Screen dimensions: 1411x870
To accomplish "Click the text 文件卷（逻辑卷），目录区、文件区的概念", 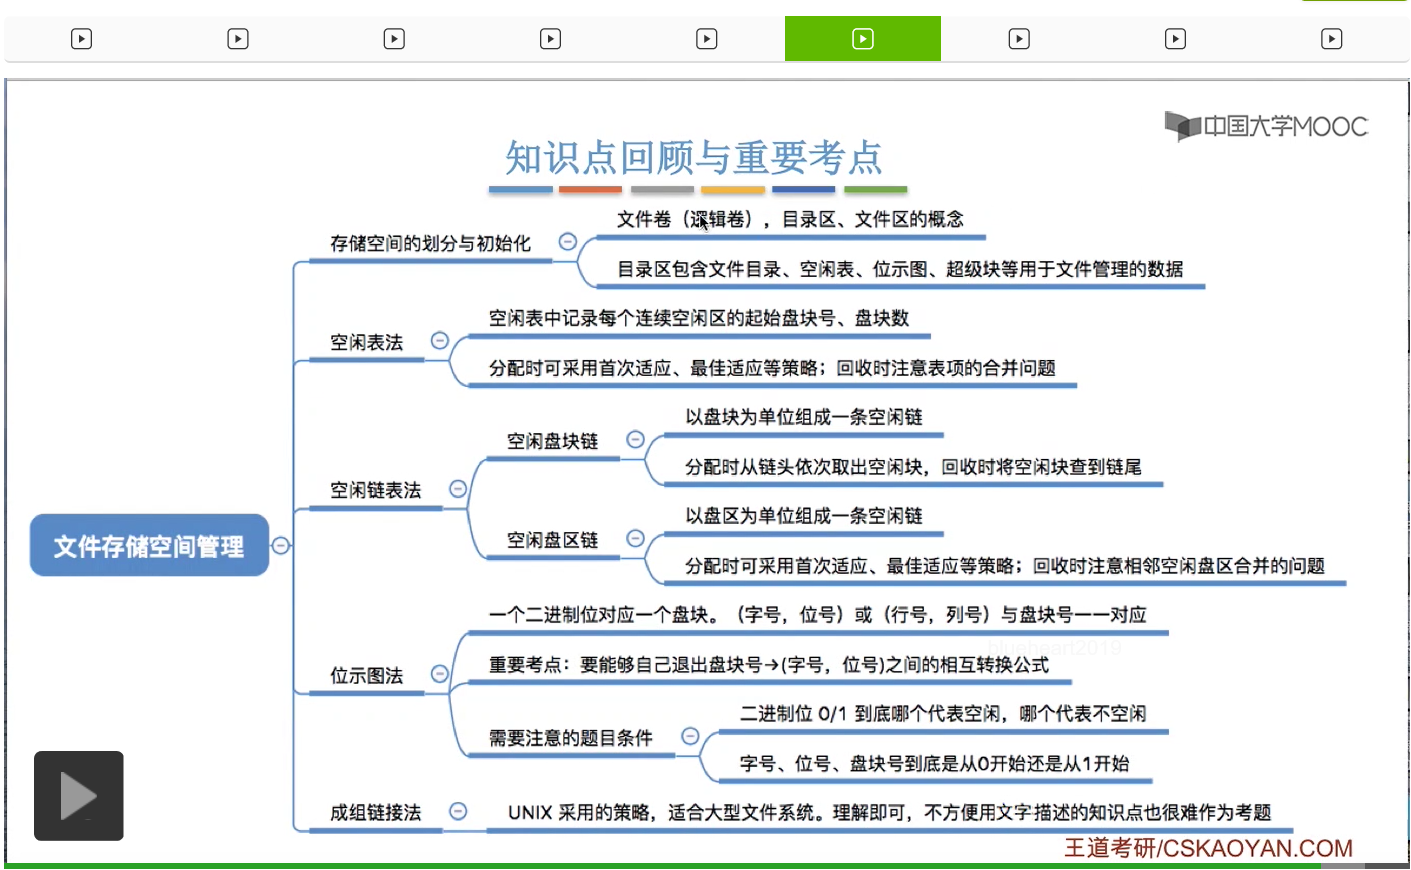I will coord(790,219).
